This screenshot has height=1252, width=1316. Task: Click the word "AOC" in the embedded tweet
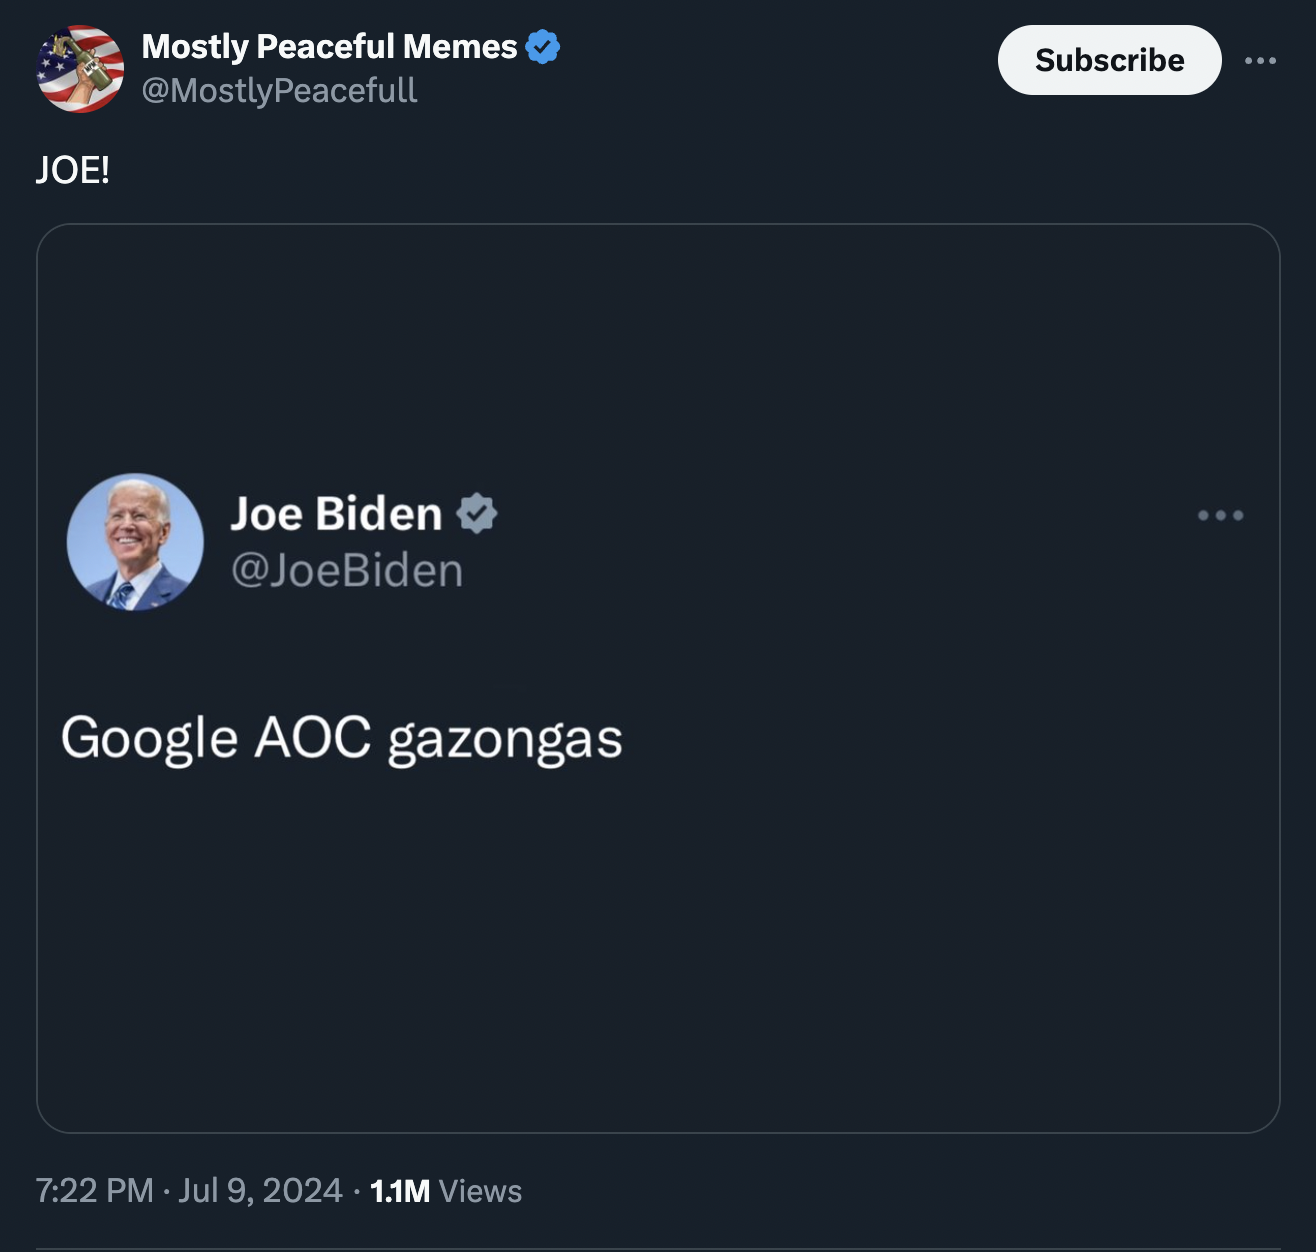point(313,738)
